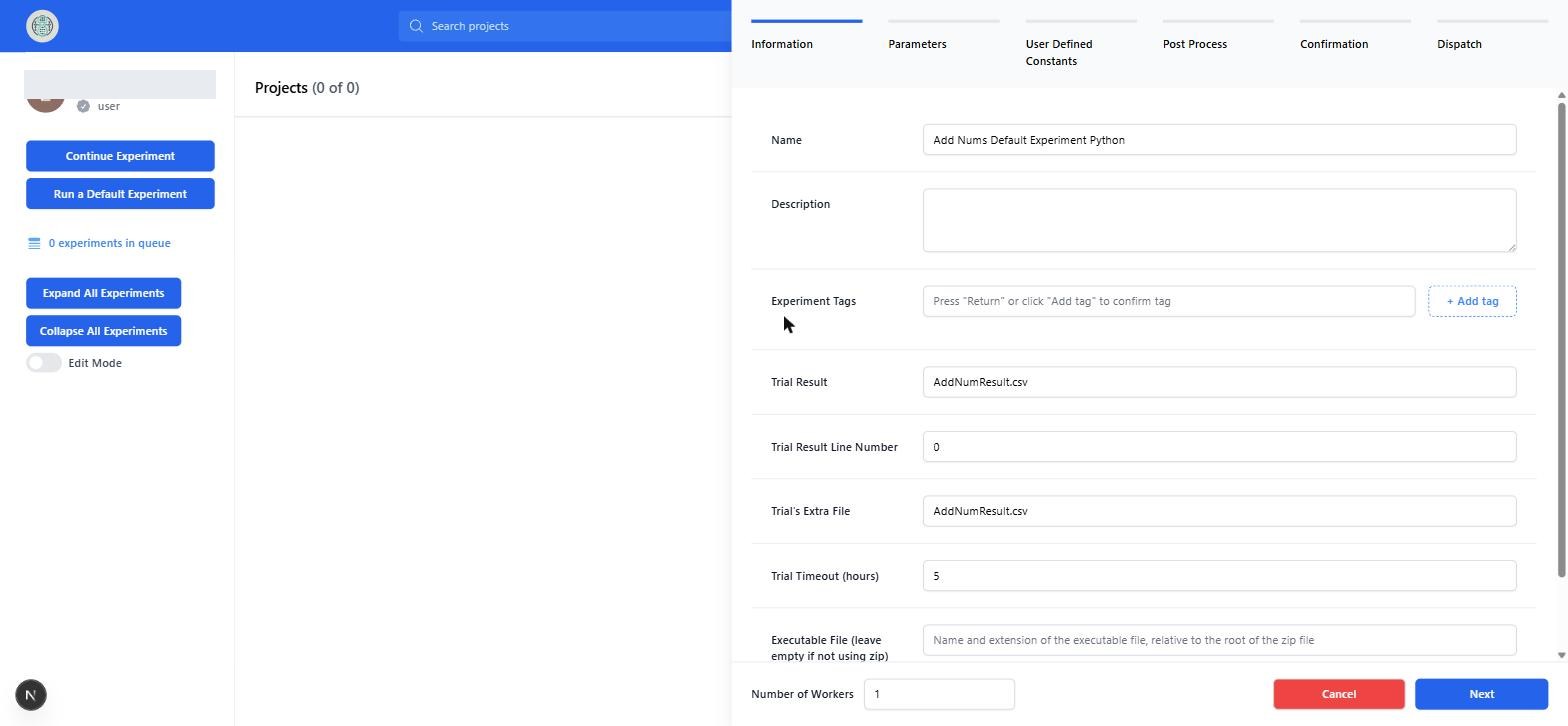The width and height of the screenshot is (1568, 726).
Task: Focus the Trial Timeout (hours) field
Action: (1219, 576)
